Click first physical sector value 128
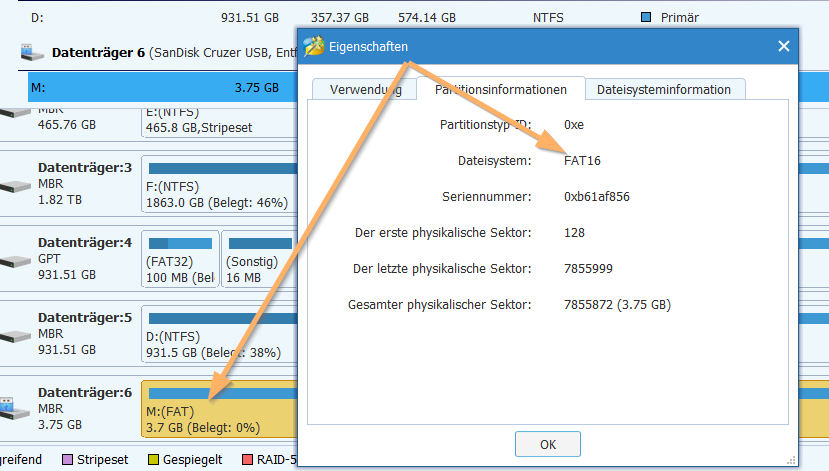Screen dimensions: 829x471 click(574, 233)
